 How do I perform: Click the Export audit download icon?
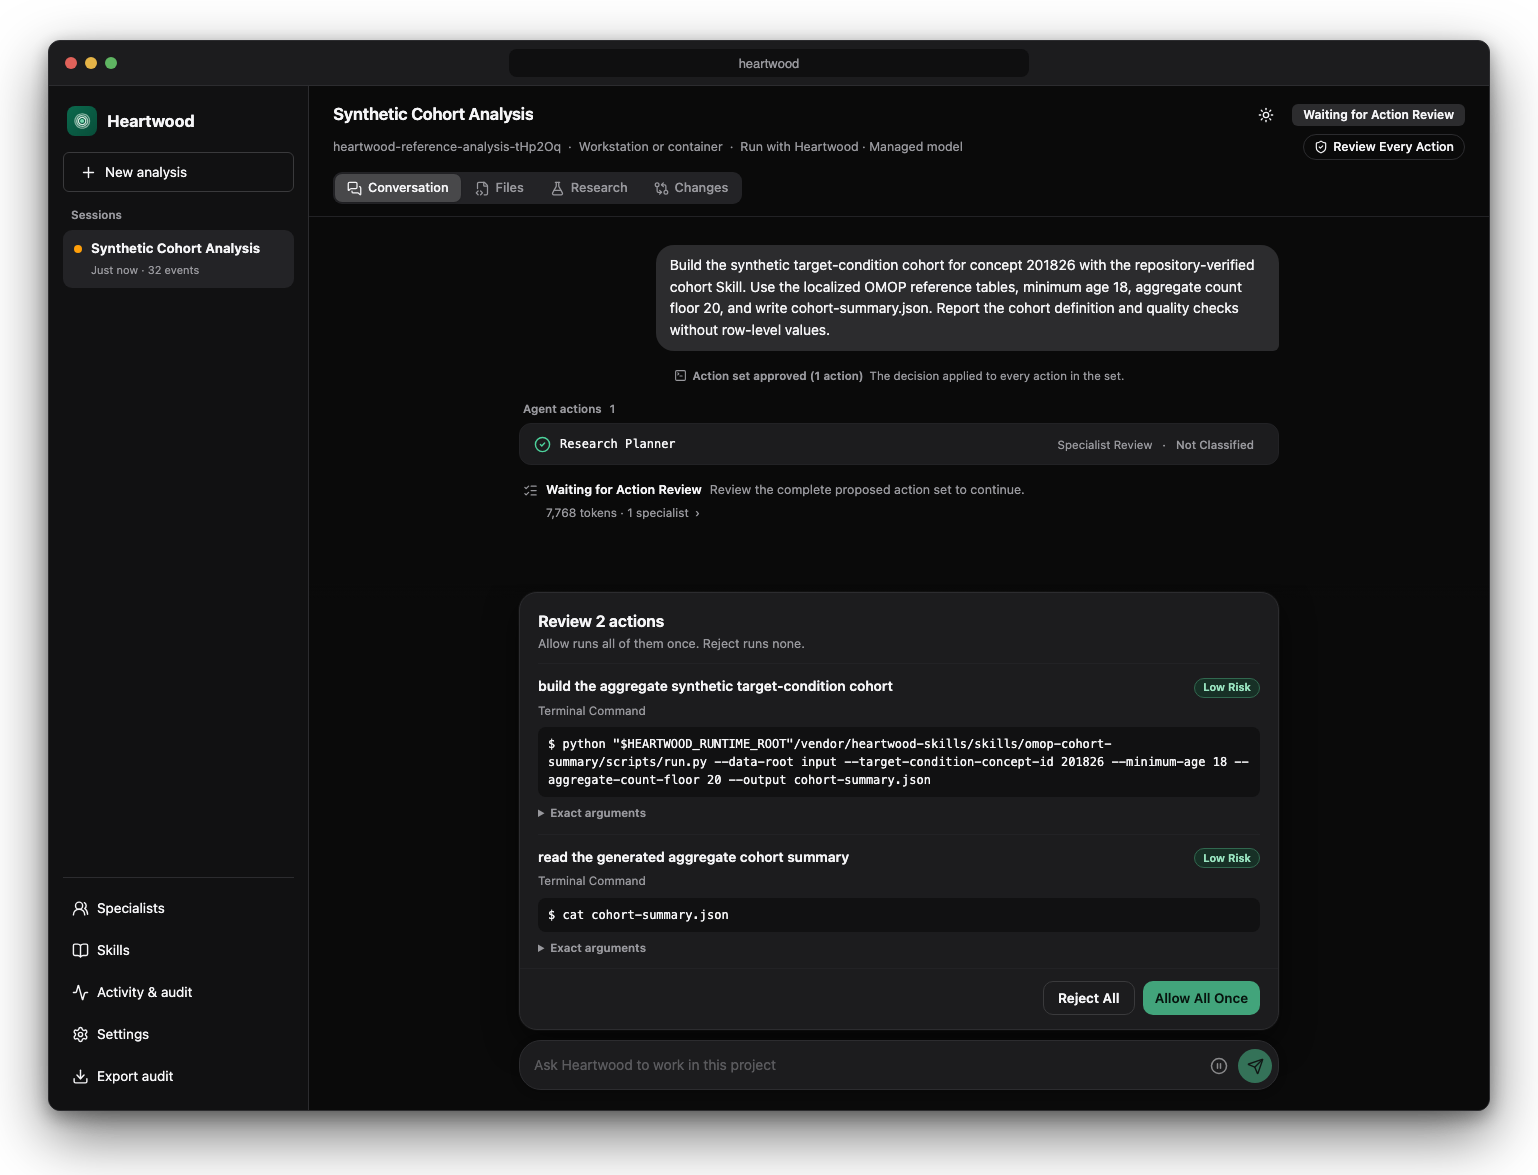[x=81, y=1076]
